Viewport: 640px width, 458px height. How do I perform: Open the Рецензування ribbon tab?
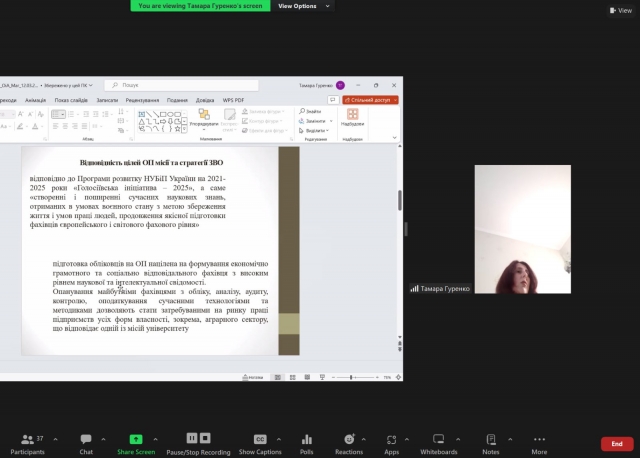click(x=143, y=100)
